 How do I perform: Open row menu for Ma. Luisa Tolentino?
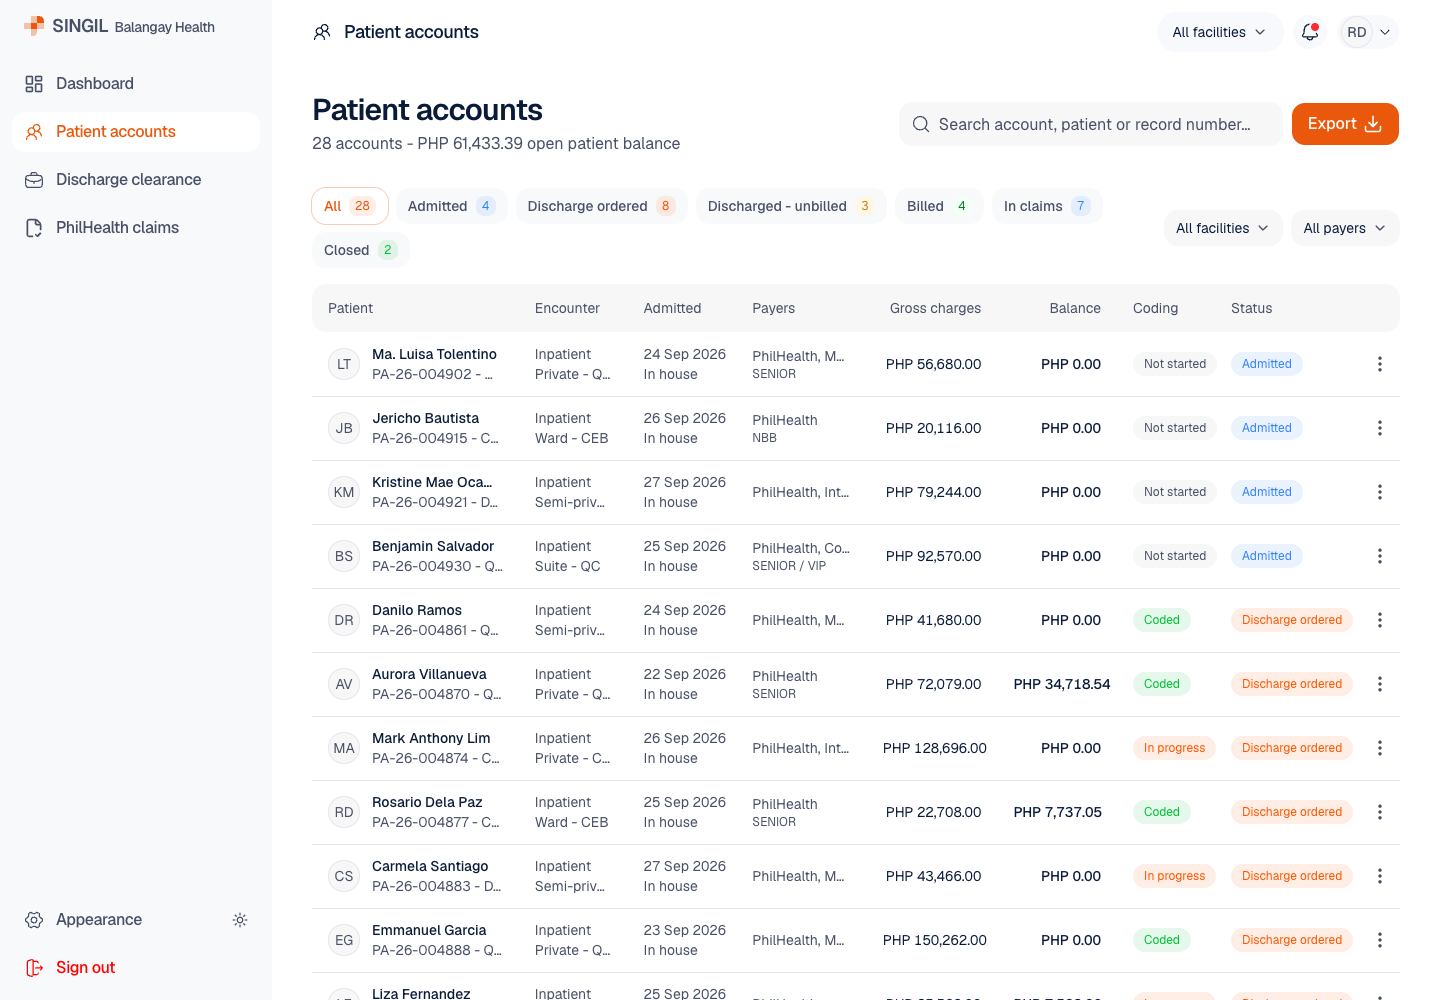click(x=1380, y=364)
